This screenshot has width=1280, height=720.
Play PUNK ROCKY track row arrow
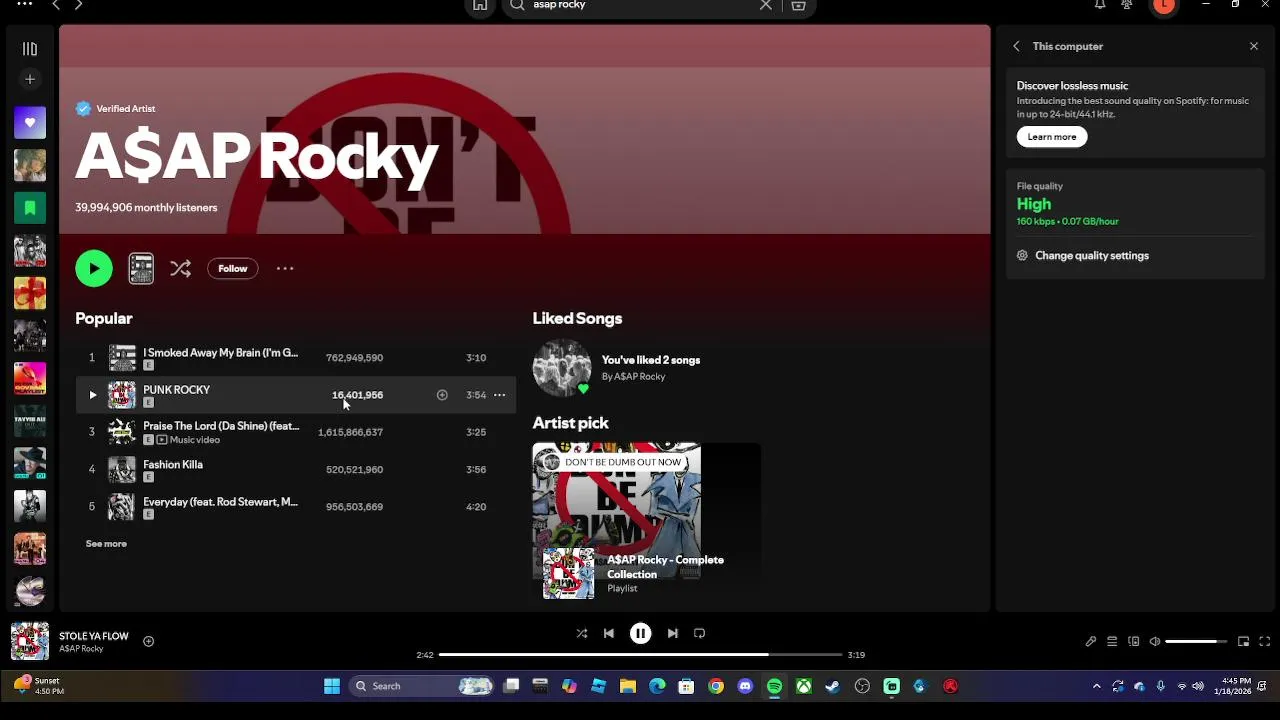click(93, 395)
